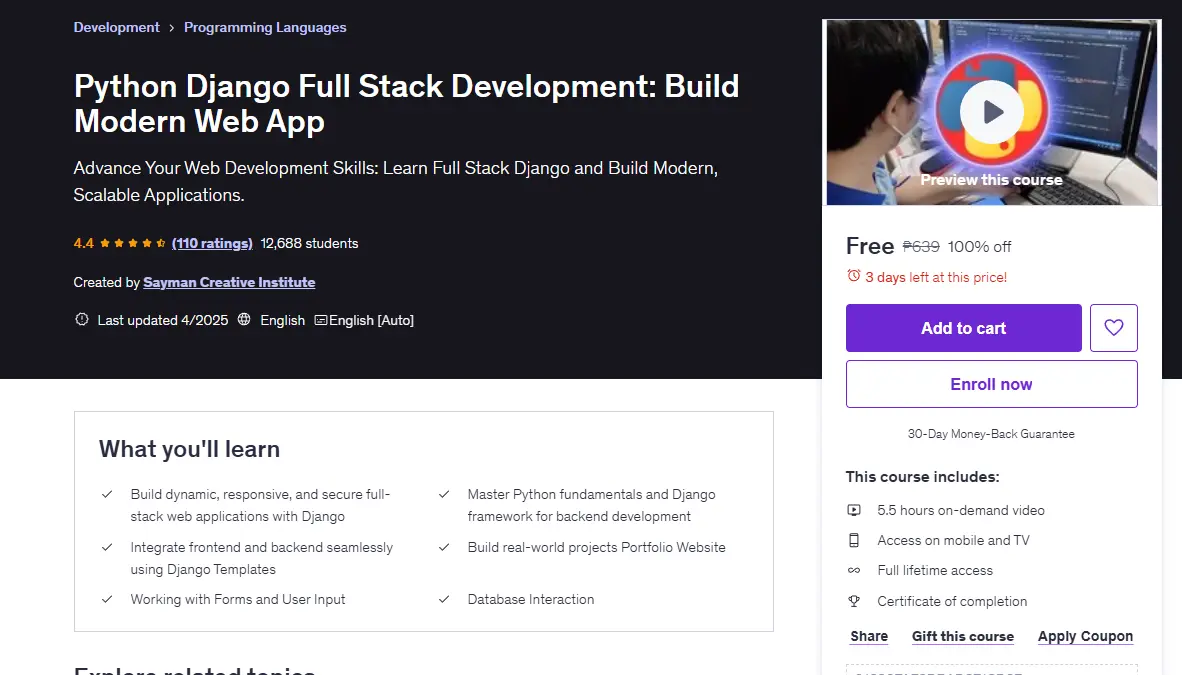The width and height of the screenshot is (1182, 675).
Task: Click the Enroll now button
Action: (991, 384)
